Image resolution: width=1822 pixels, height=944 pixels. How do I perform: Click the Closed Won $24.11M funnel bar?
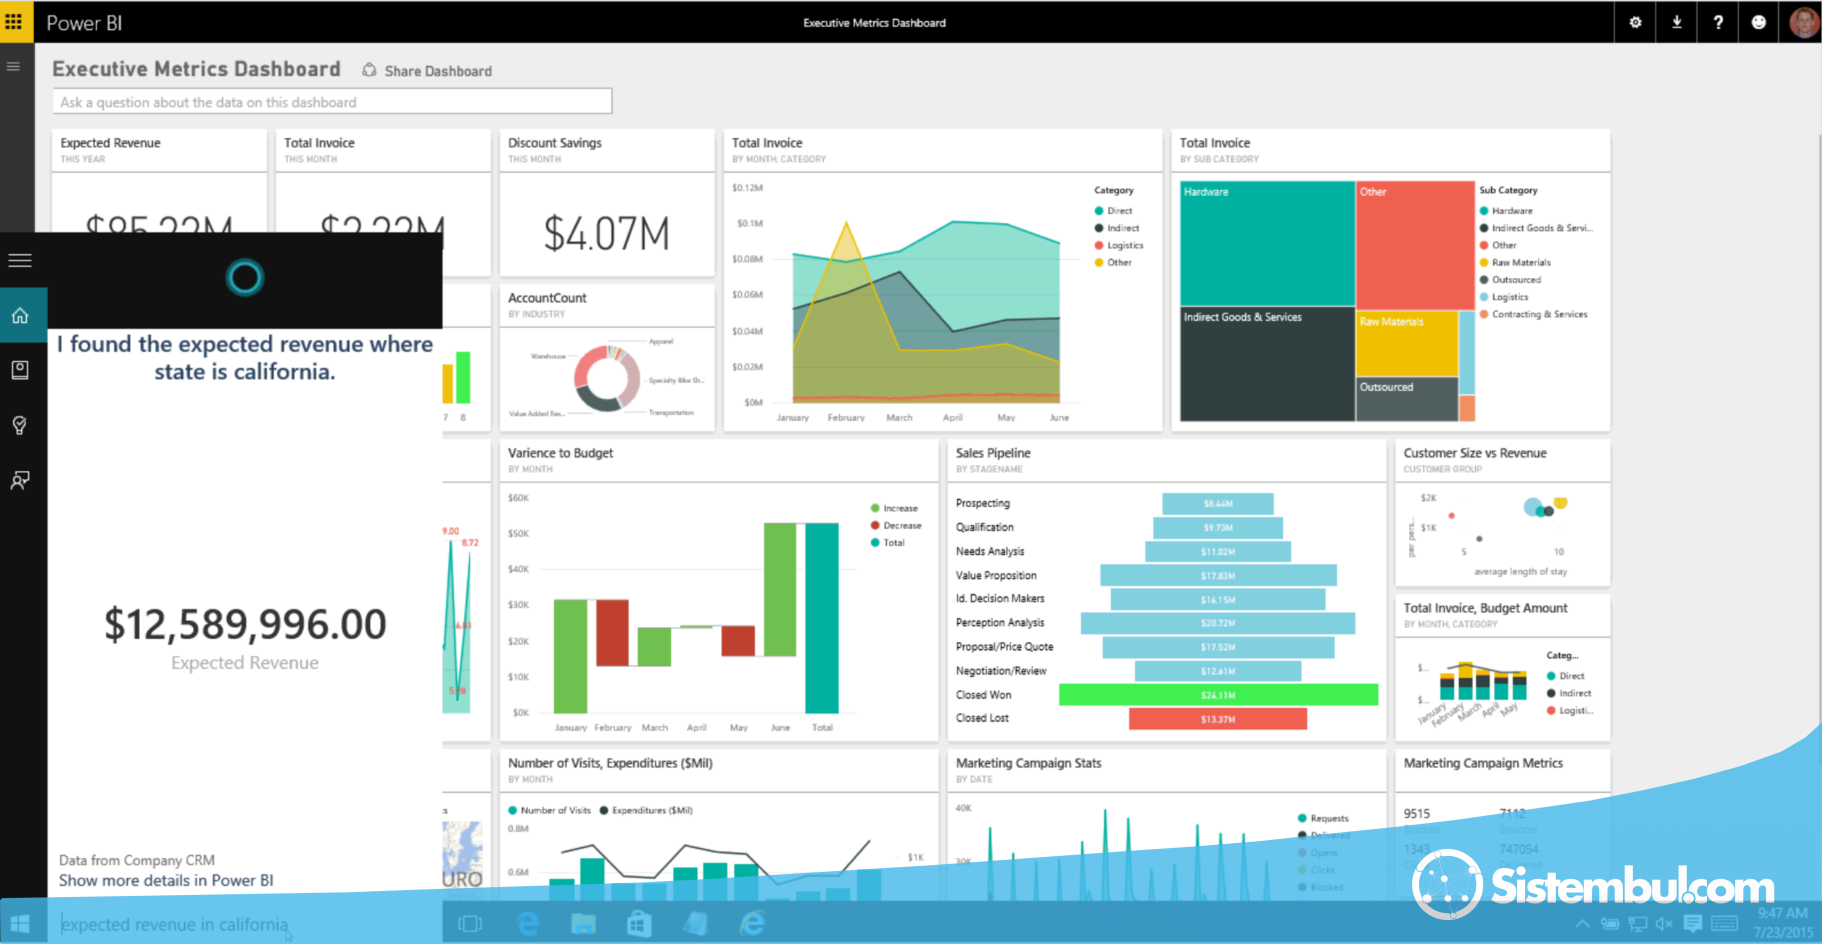click(x=1218, y=695)
